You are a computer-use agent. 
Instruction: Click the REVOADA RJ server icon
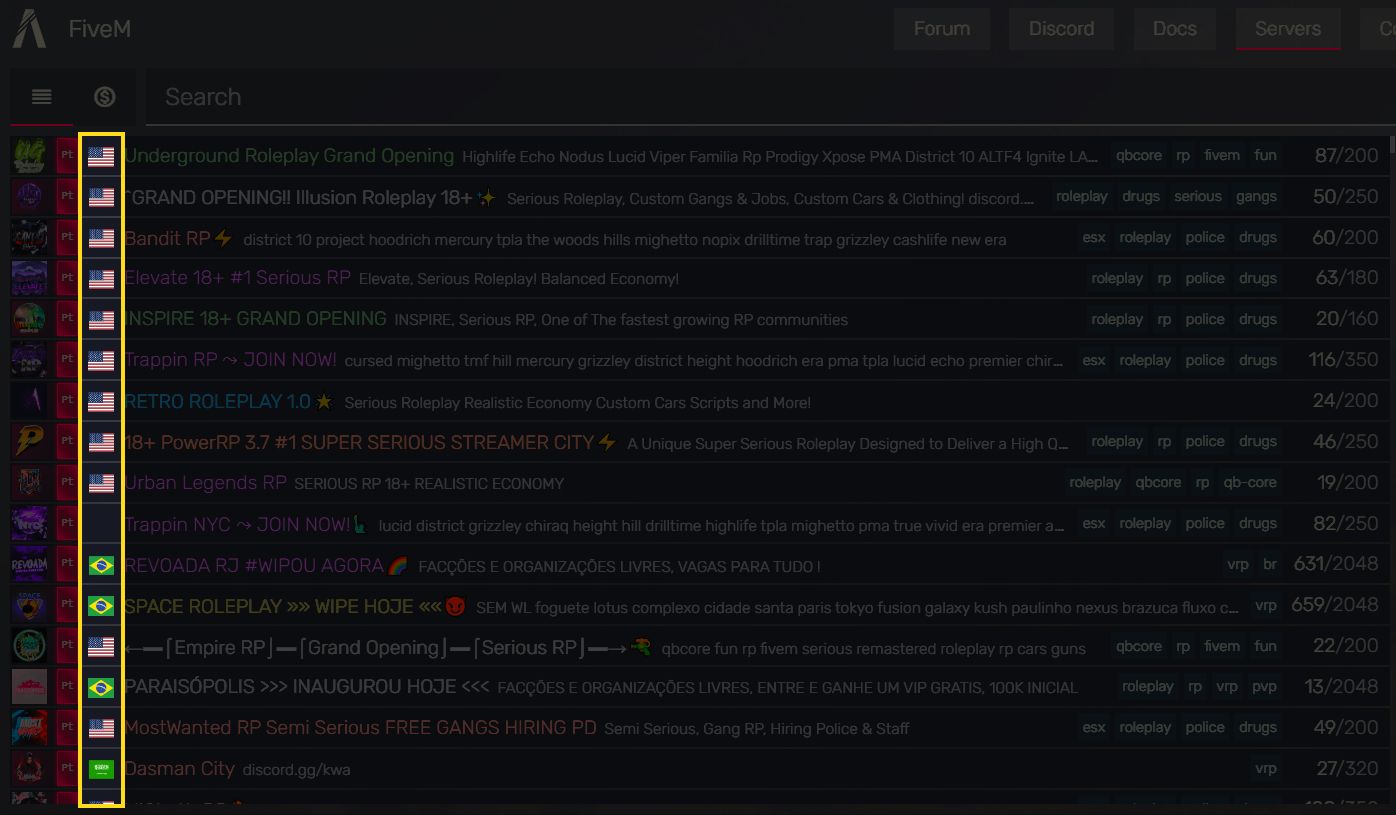click(29, 565)
